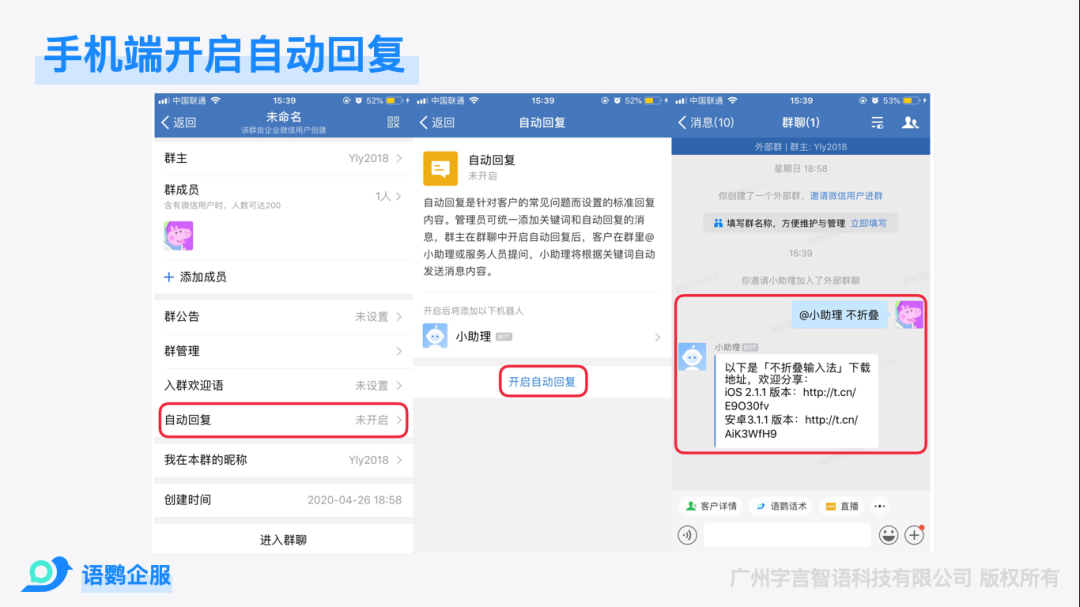This screenshot has width=1080, height=607.
Task: Return to 消息(10) list
Action: [x=705, y=122]
